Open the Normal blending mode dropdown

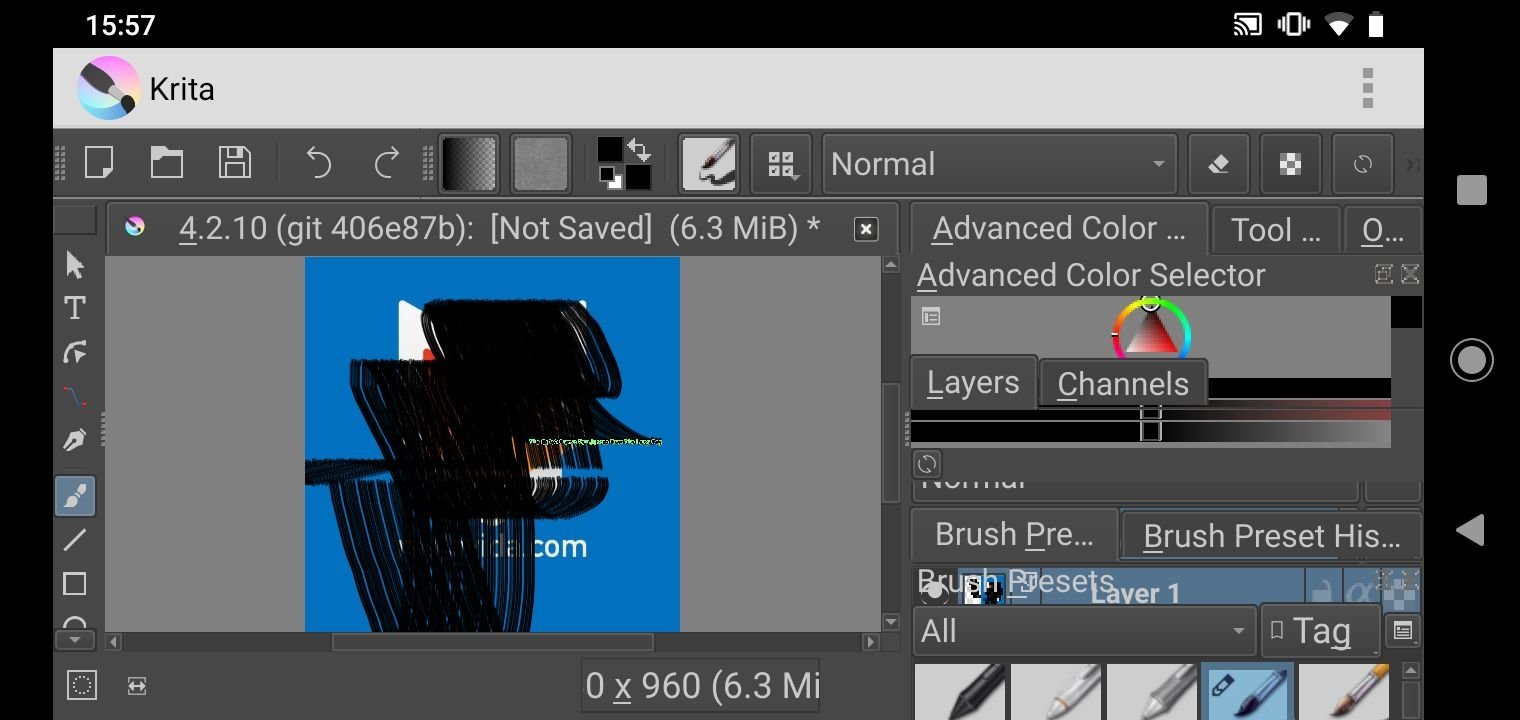(x=999, y=164)
